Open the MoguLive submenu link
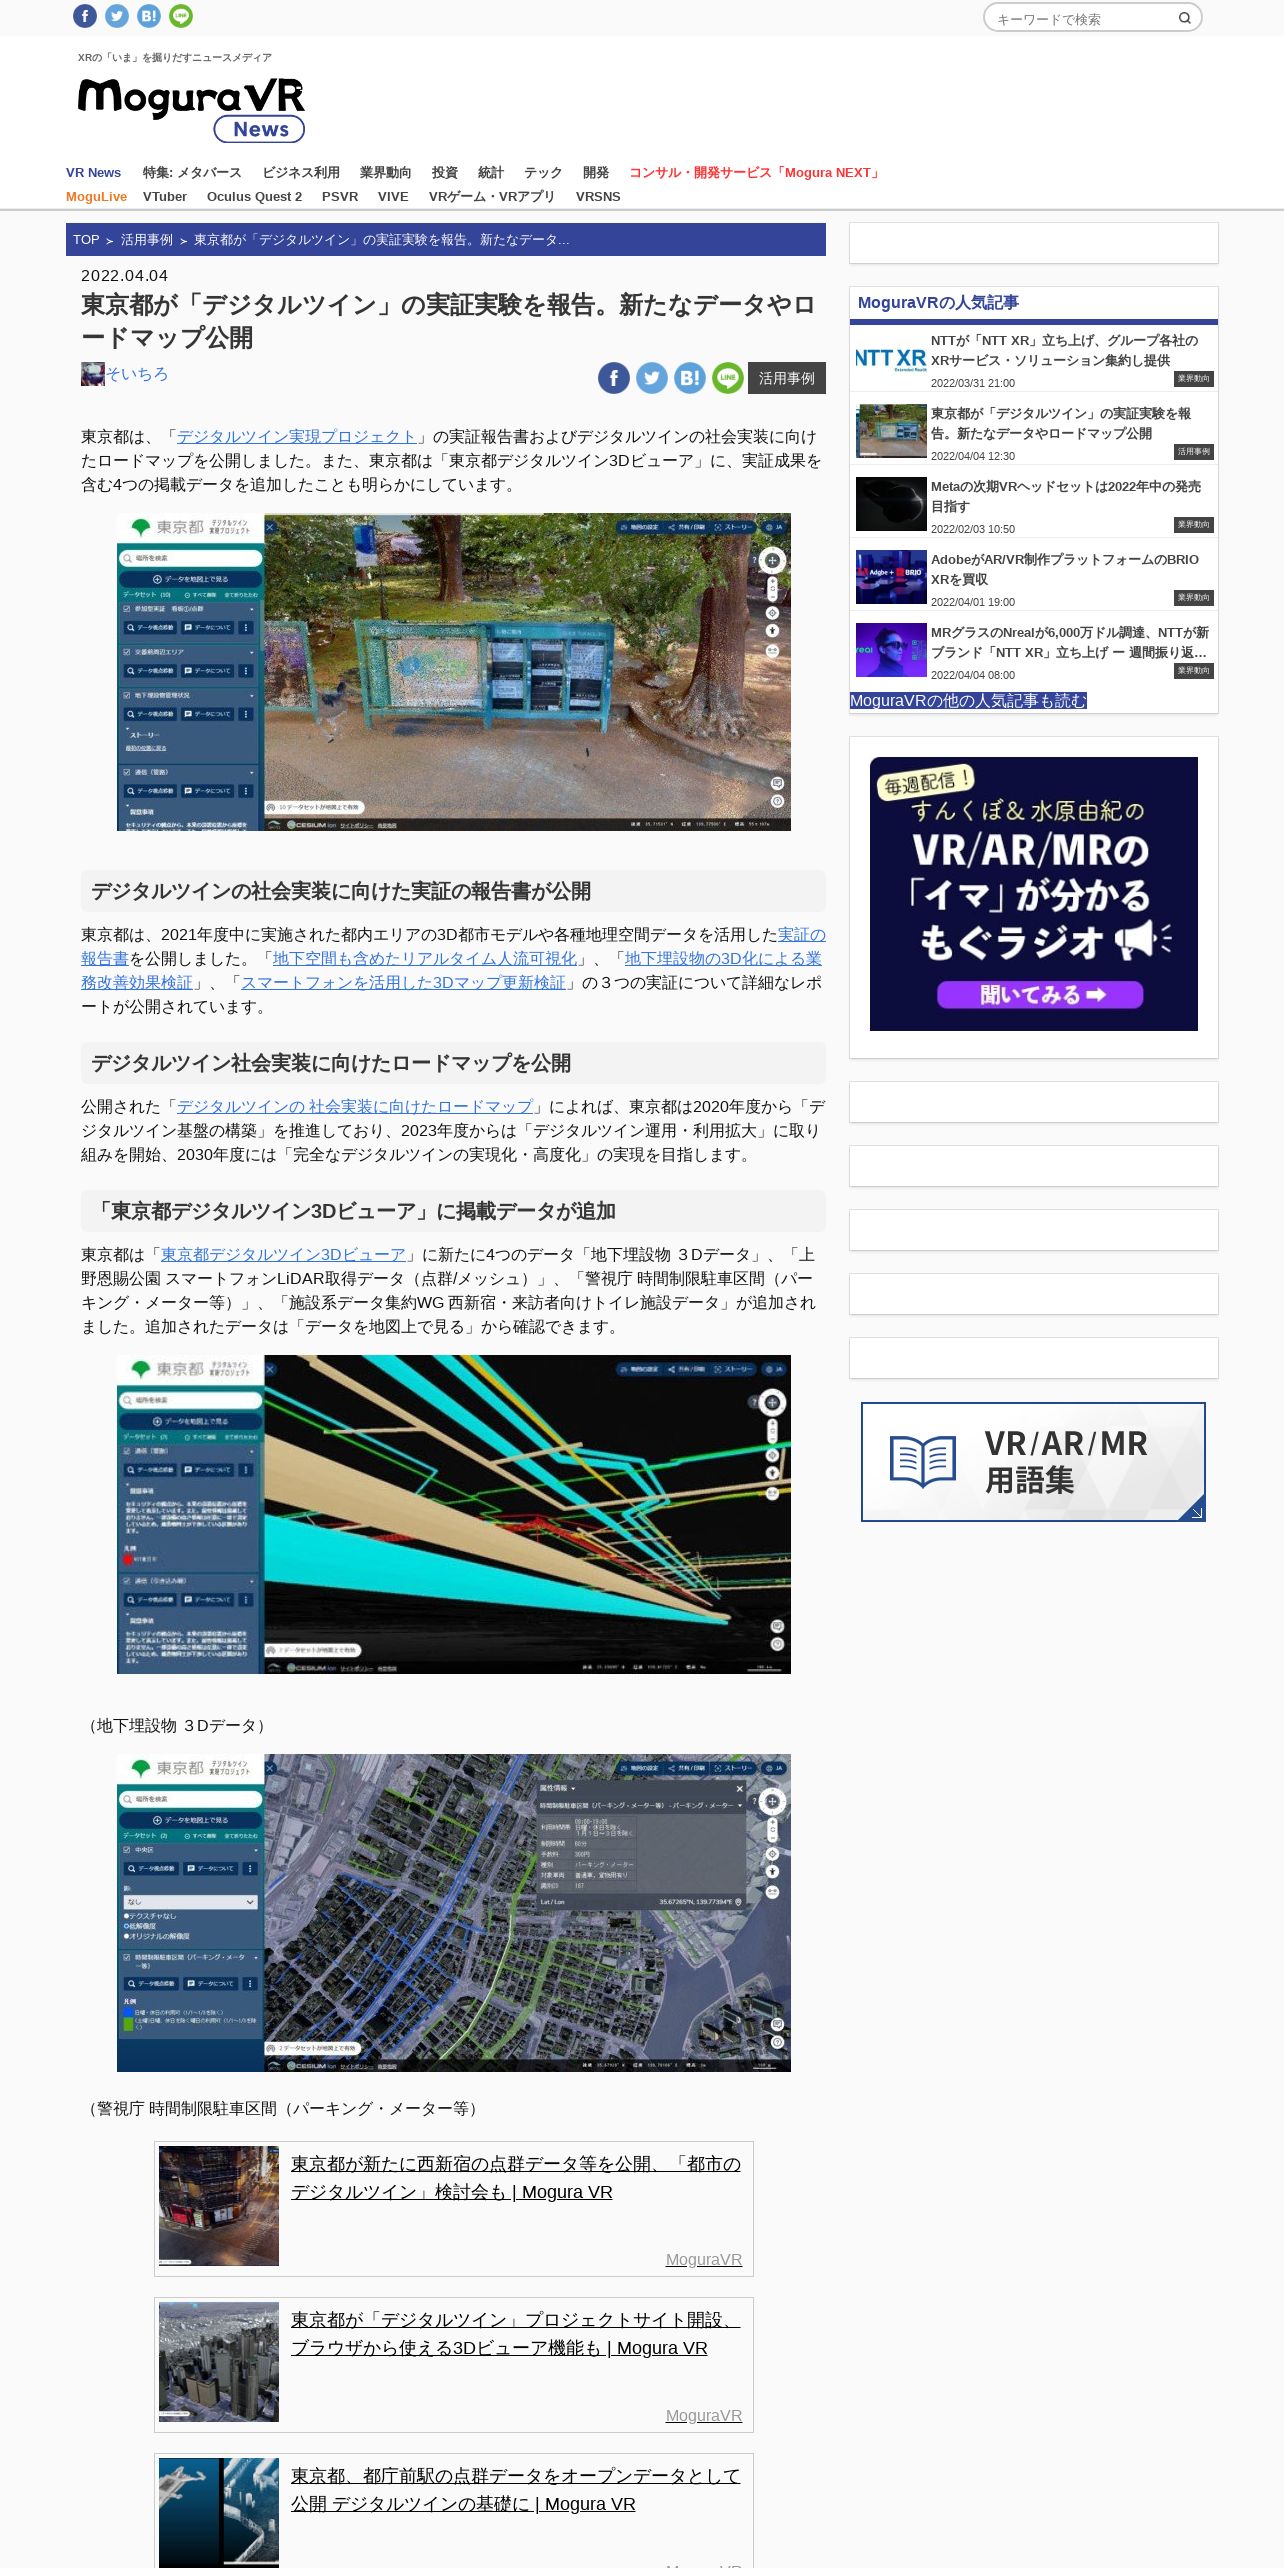Viewport: 1284px width, 2568px height. (x=96, y=196)
